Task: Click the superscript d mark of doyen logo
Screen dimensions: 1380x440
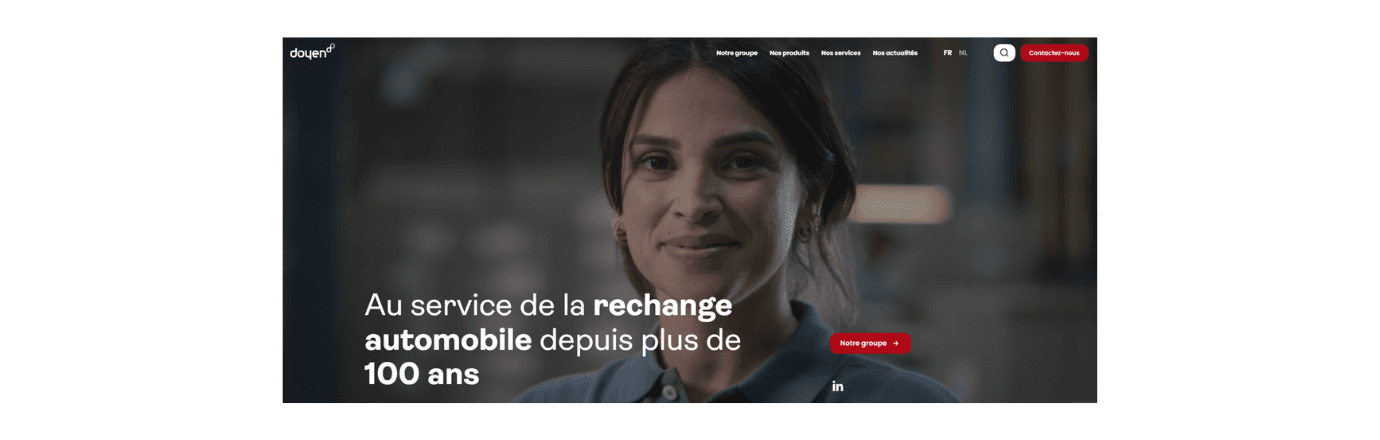Action: click(x=331, y=46)
